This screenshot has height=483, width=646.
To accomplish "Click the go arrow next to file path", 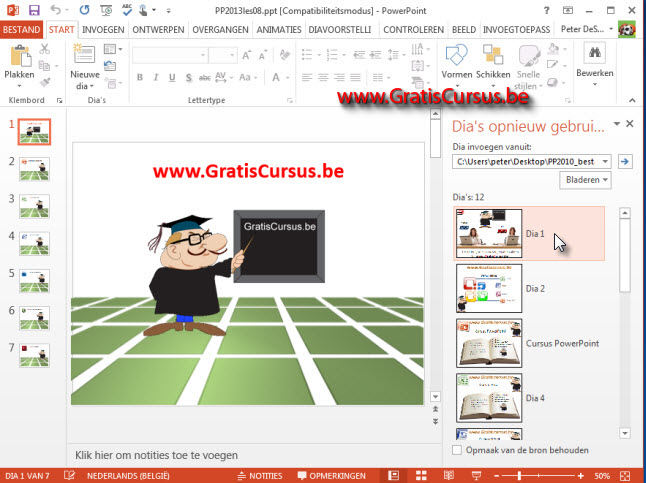I will (x=625, y=162).
